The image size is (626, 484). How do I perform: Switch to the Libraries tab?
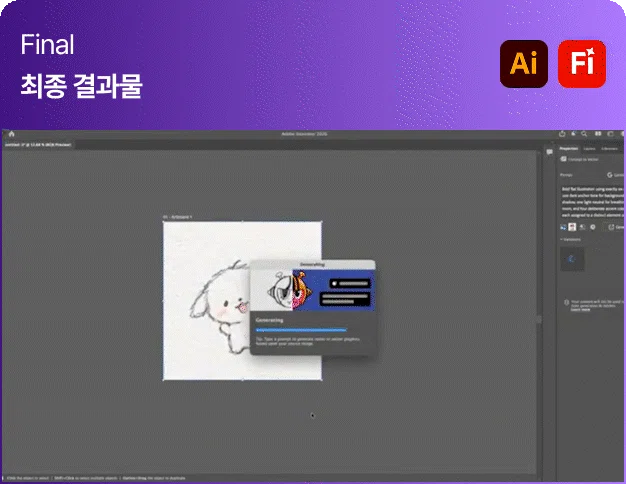(x=610, y=149)
